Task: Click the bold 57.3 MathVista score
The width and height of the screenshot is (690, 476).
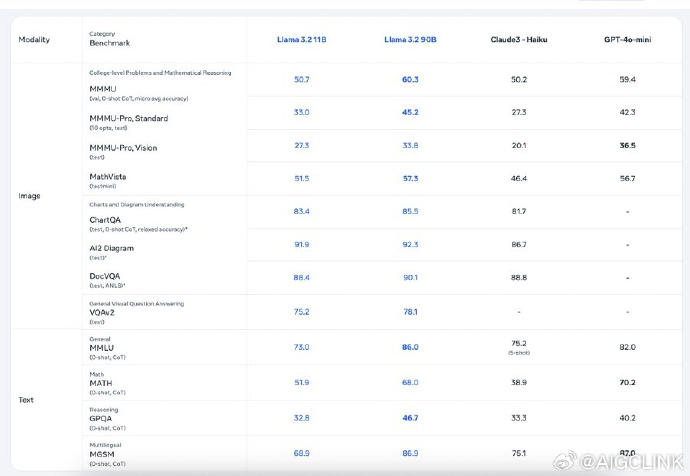Action: tap(410, 178)
